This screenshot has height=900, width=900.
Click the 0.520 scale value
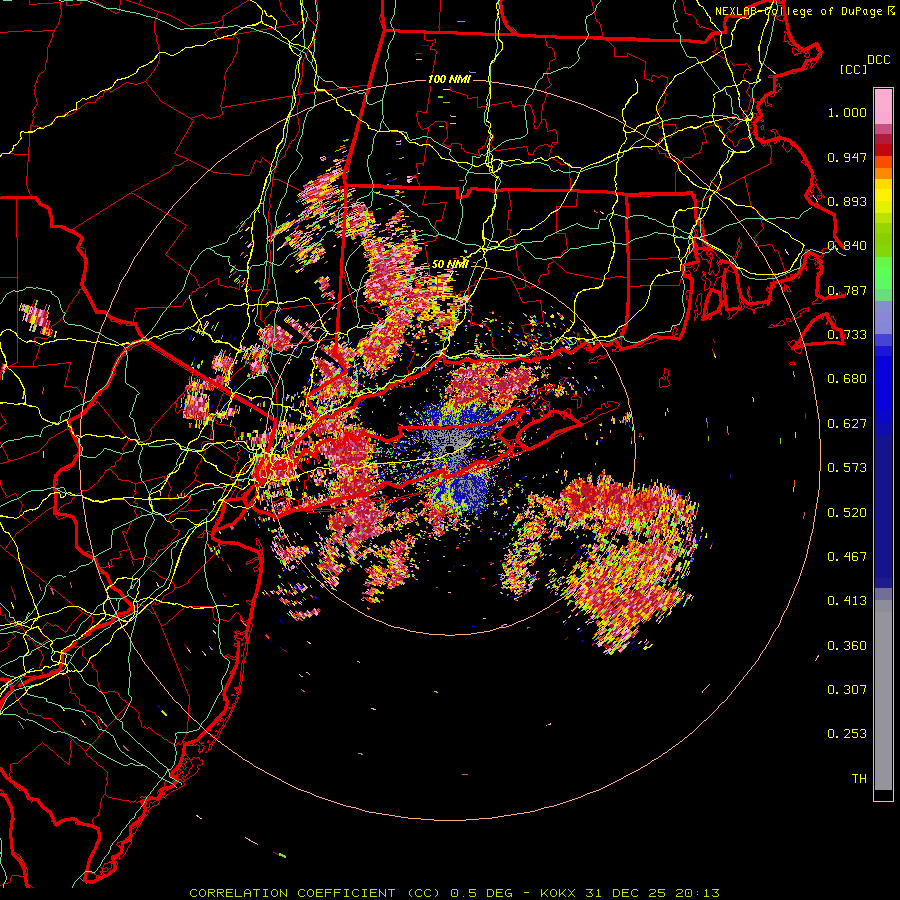coord(847,512)
